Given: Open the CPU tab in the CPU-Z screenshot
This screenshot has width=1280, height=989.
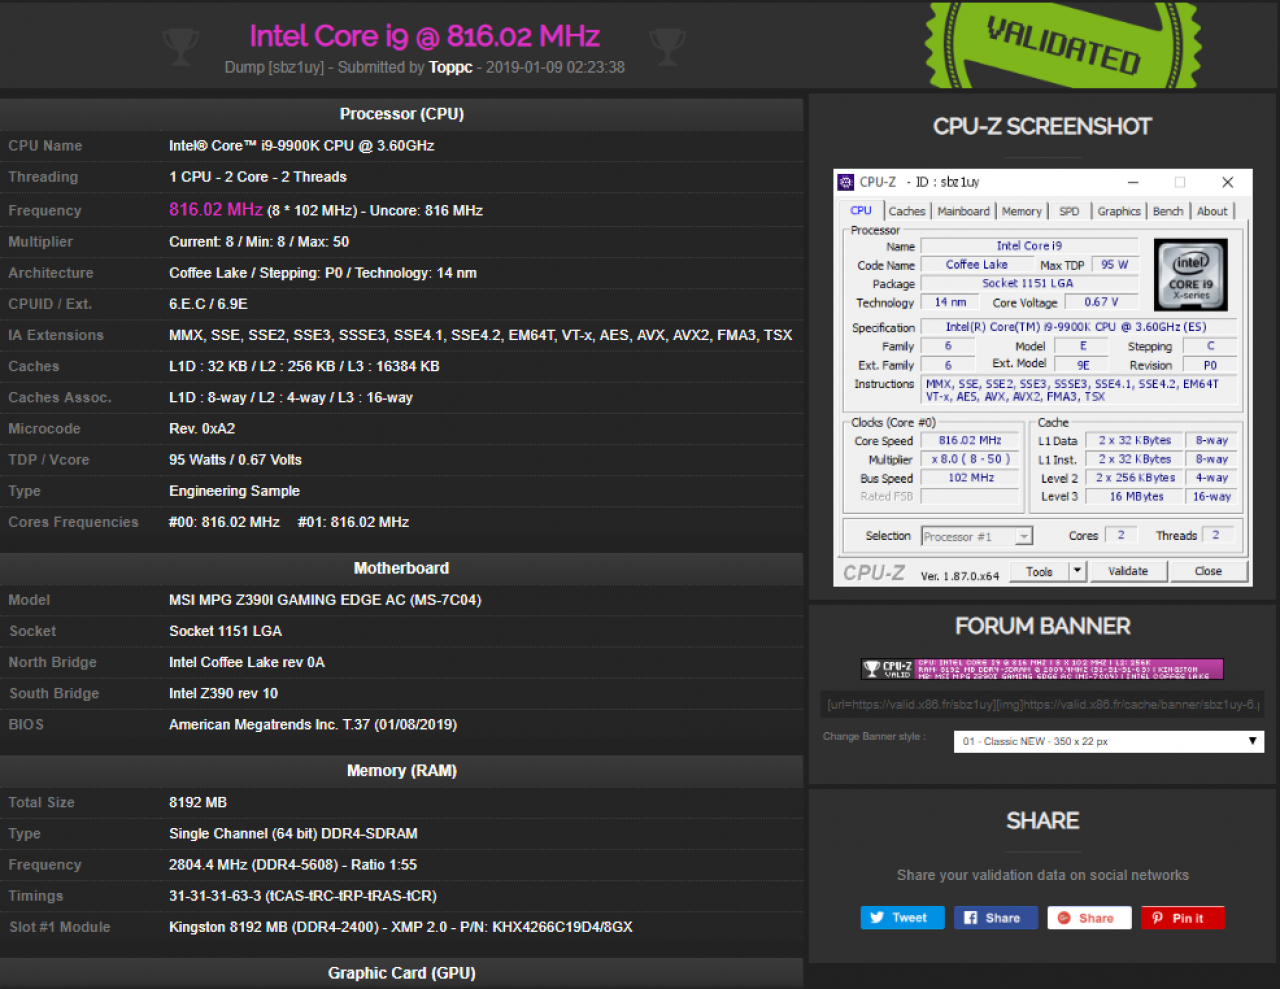Looking at the screenshot, I should pos(861,211).
